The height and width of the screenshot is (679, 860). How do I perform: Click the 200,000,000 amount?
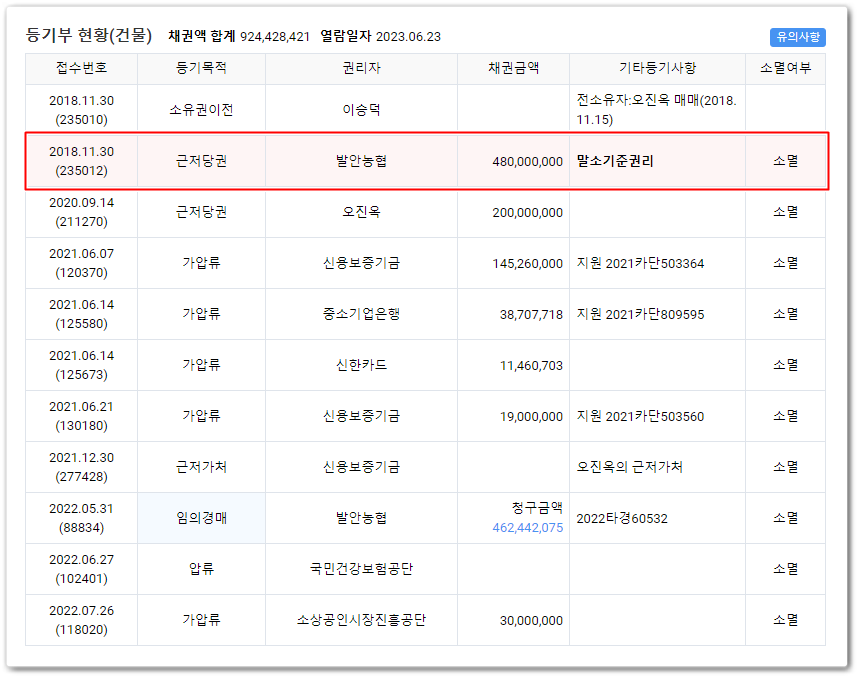tap(527, 213)
